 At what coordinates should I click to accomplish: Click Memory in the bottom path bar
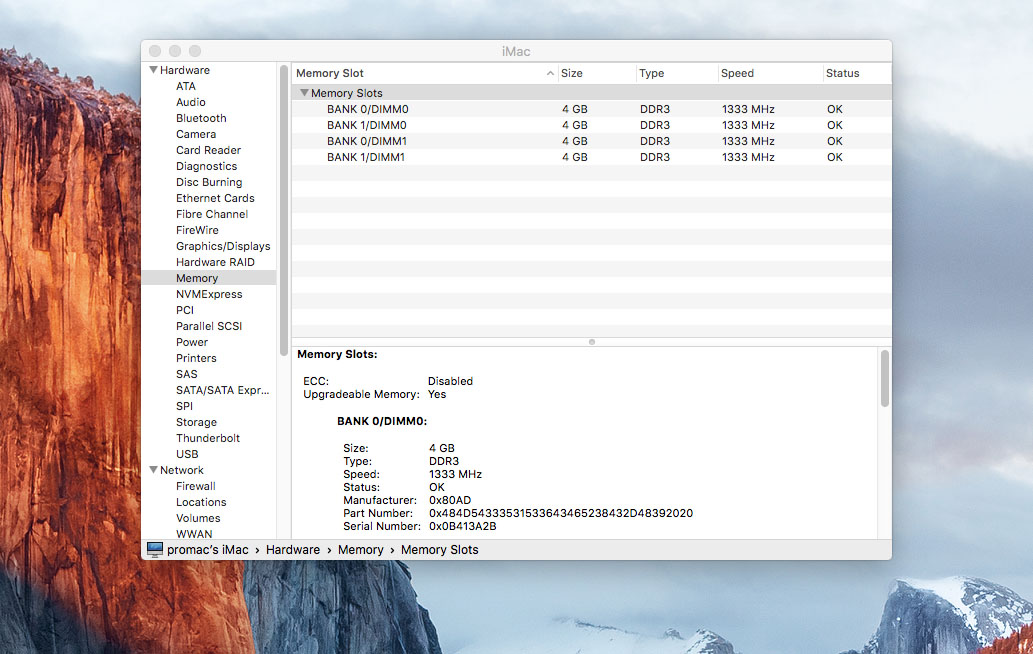coord(360,549)
